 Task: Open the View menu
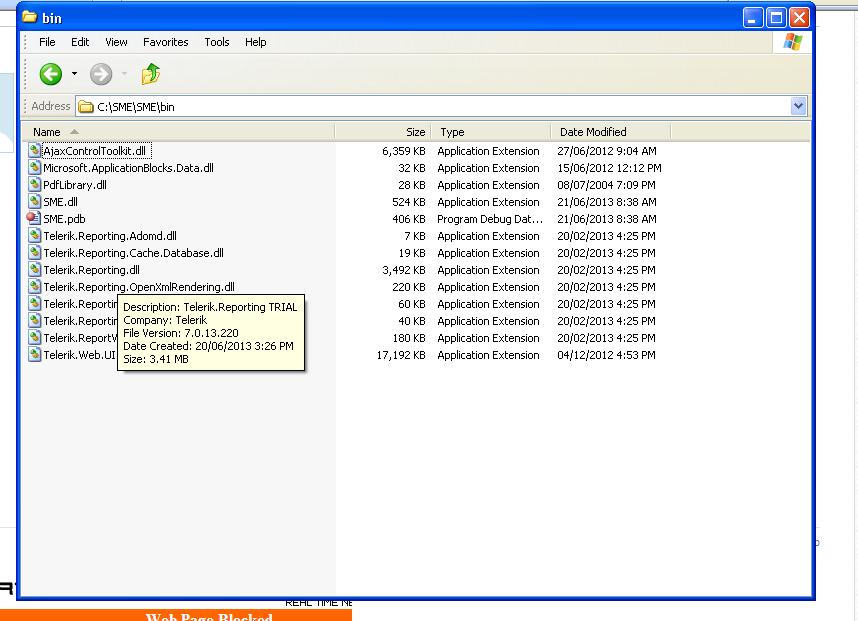[116, 42]
